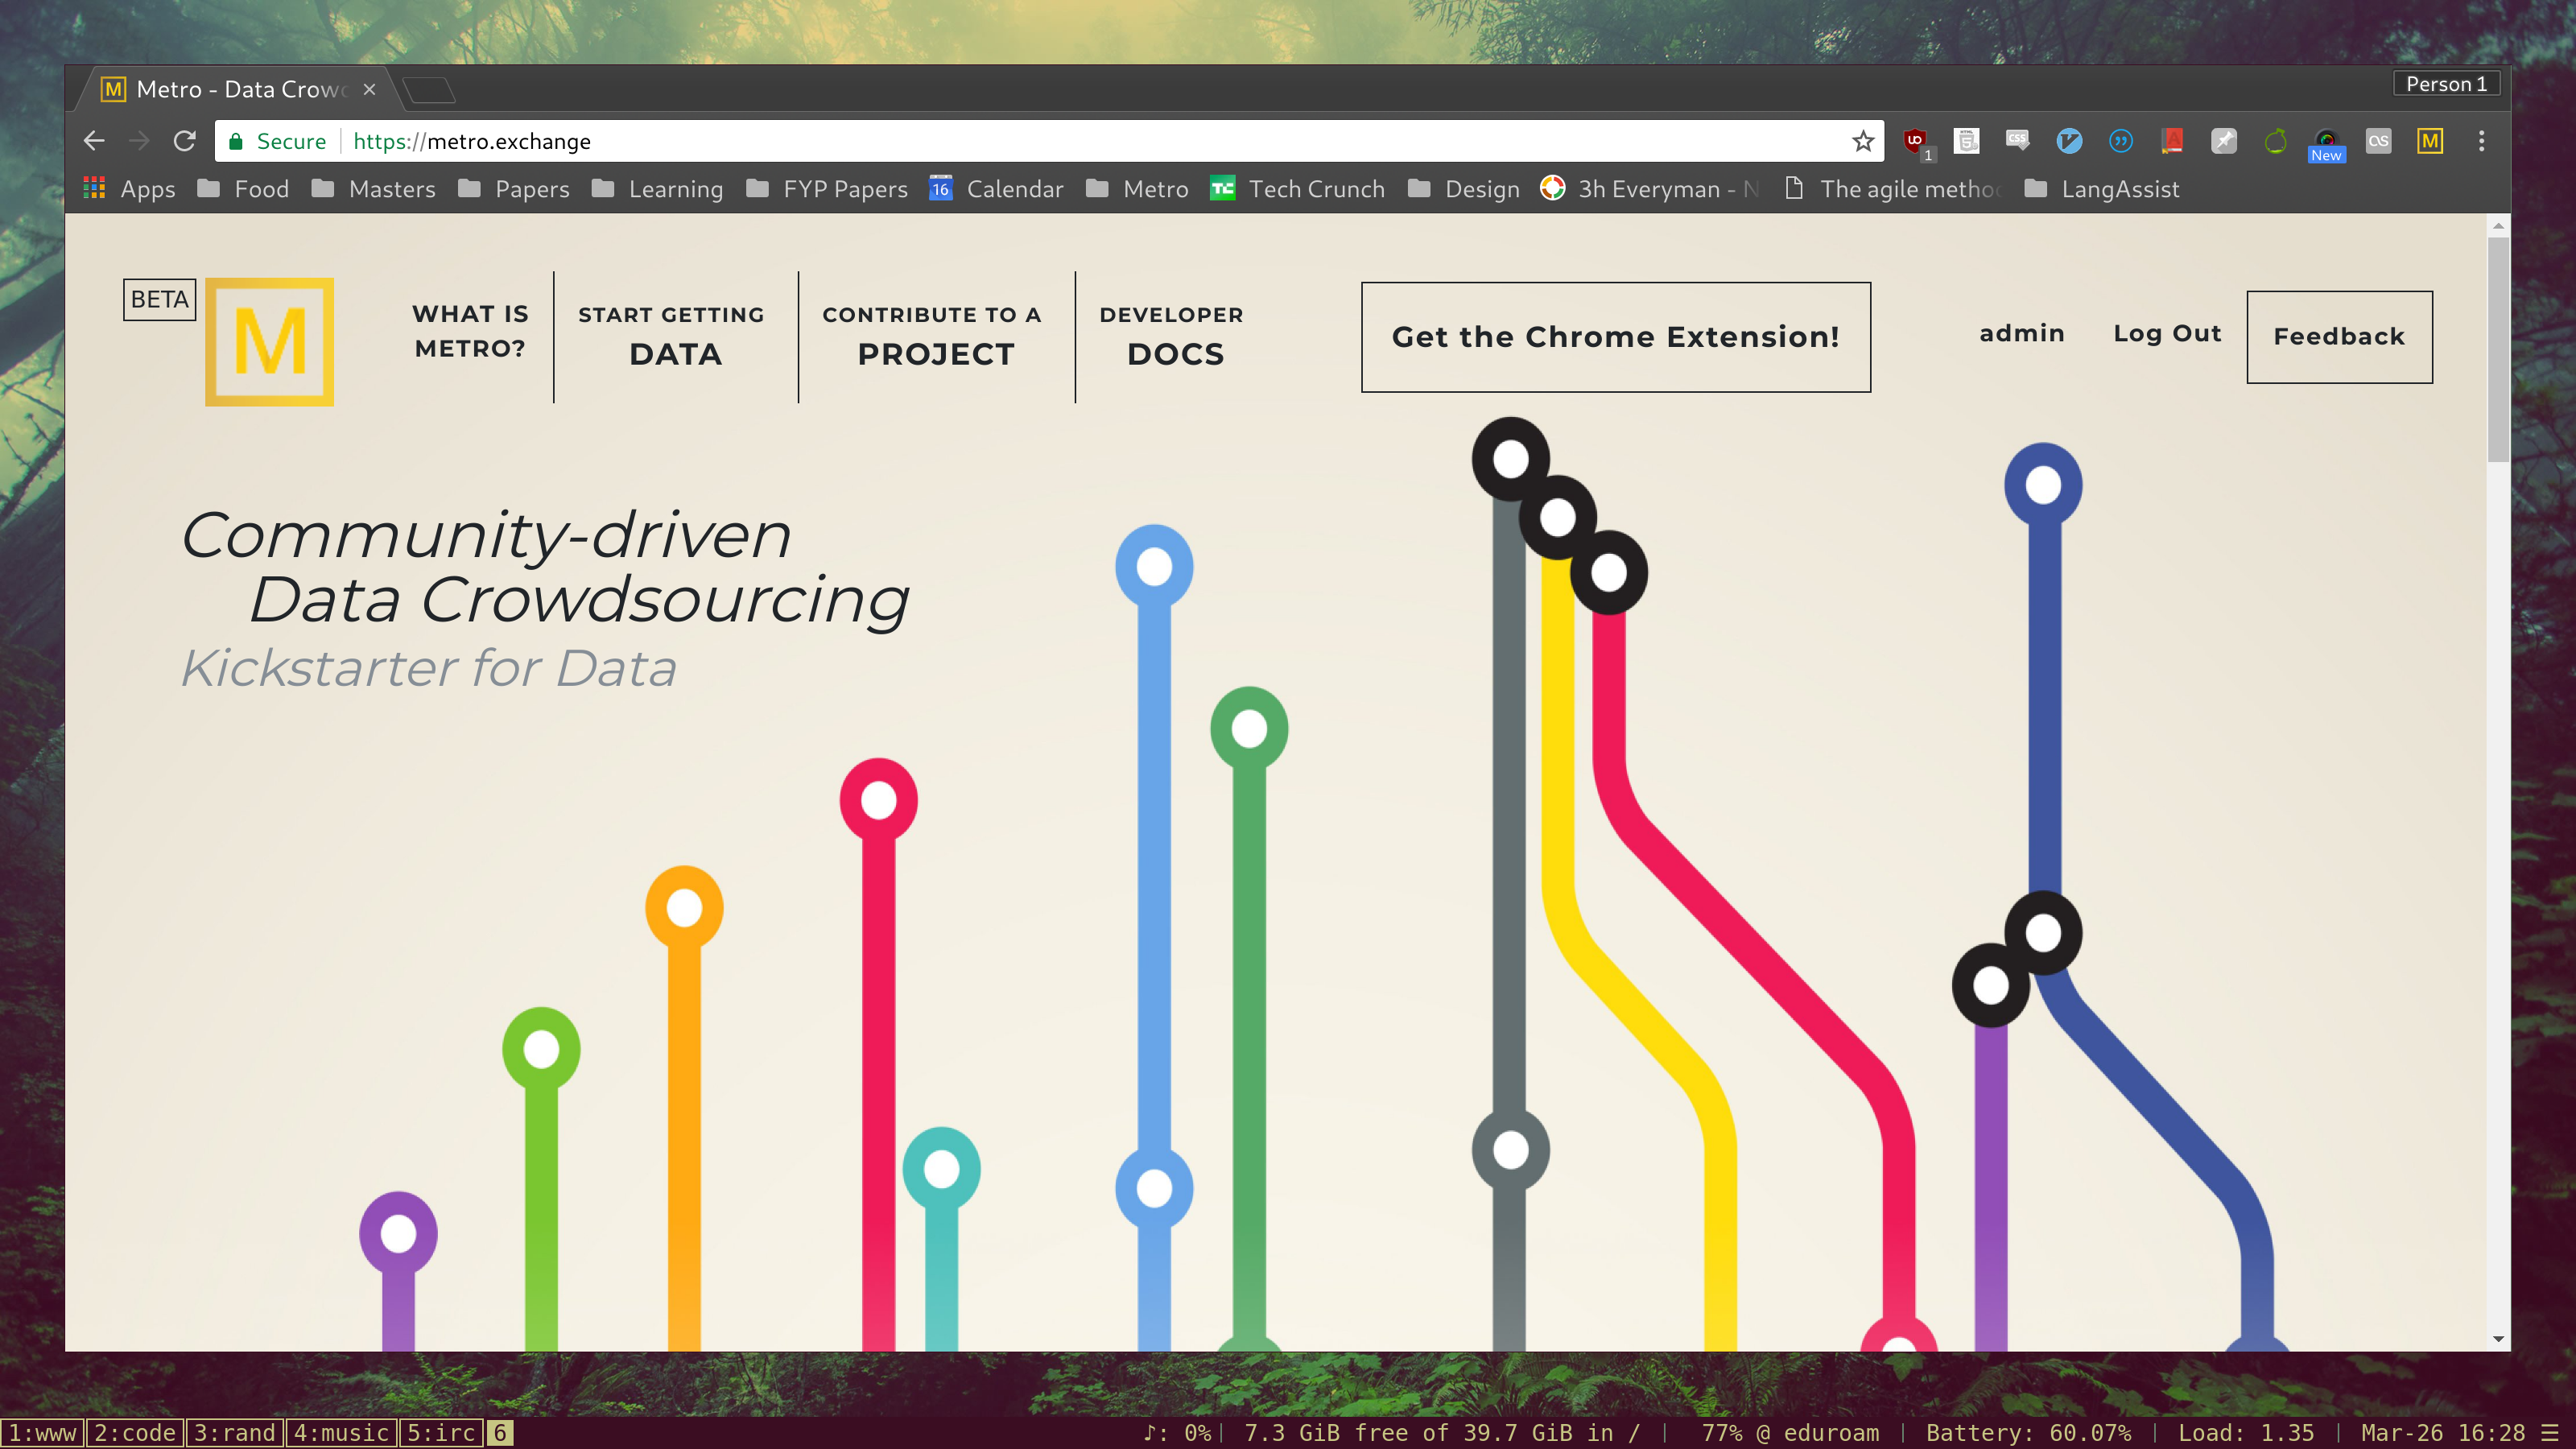Go to Contribute to a Project

(x=932, y=337)
